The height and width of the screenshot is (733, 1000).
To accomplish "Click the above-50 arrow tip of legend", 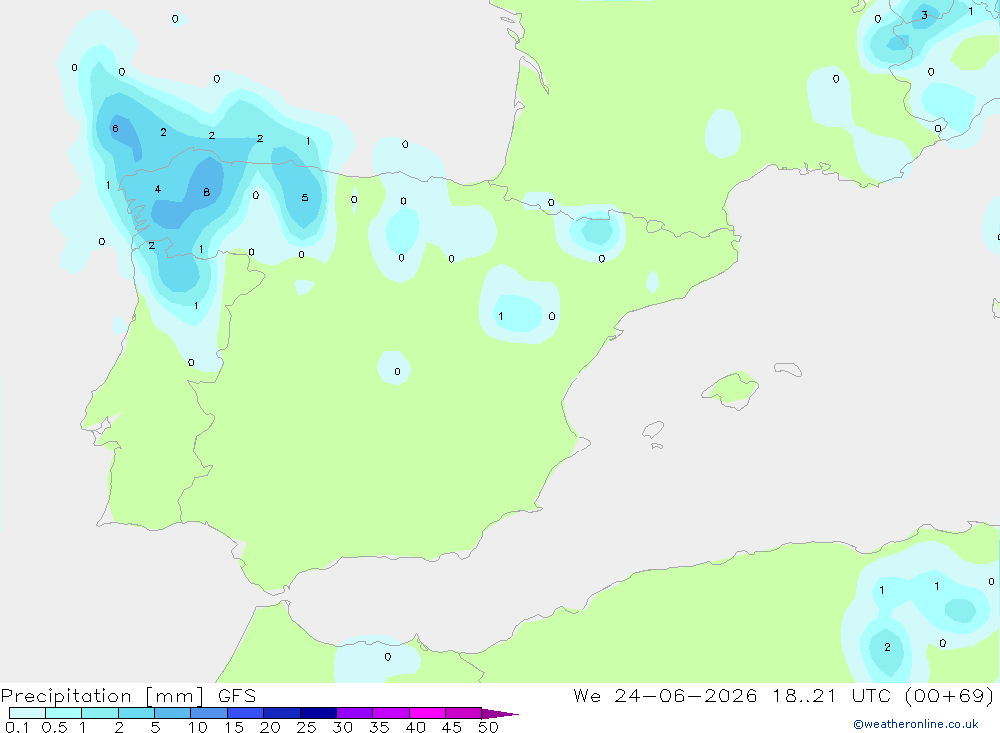I will (x=499, y=714).
